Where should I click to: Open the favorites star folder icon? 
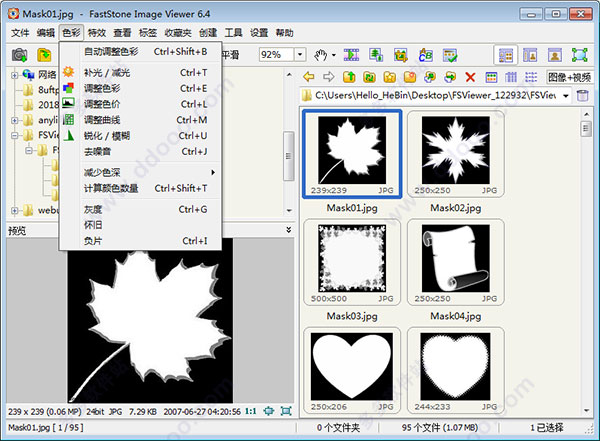(390, 77)
